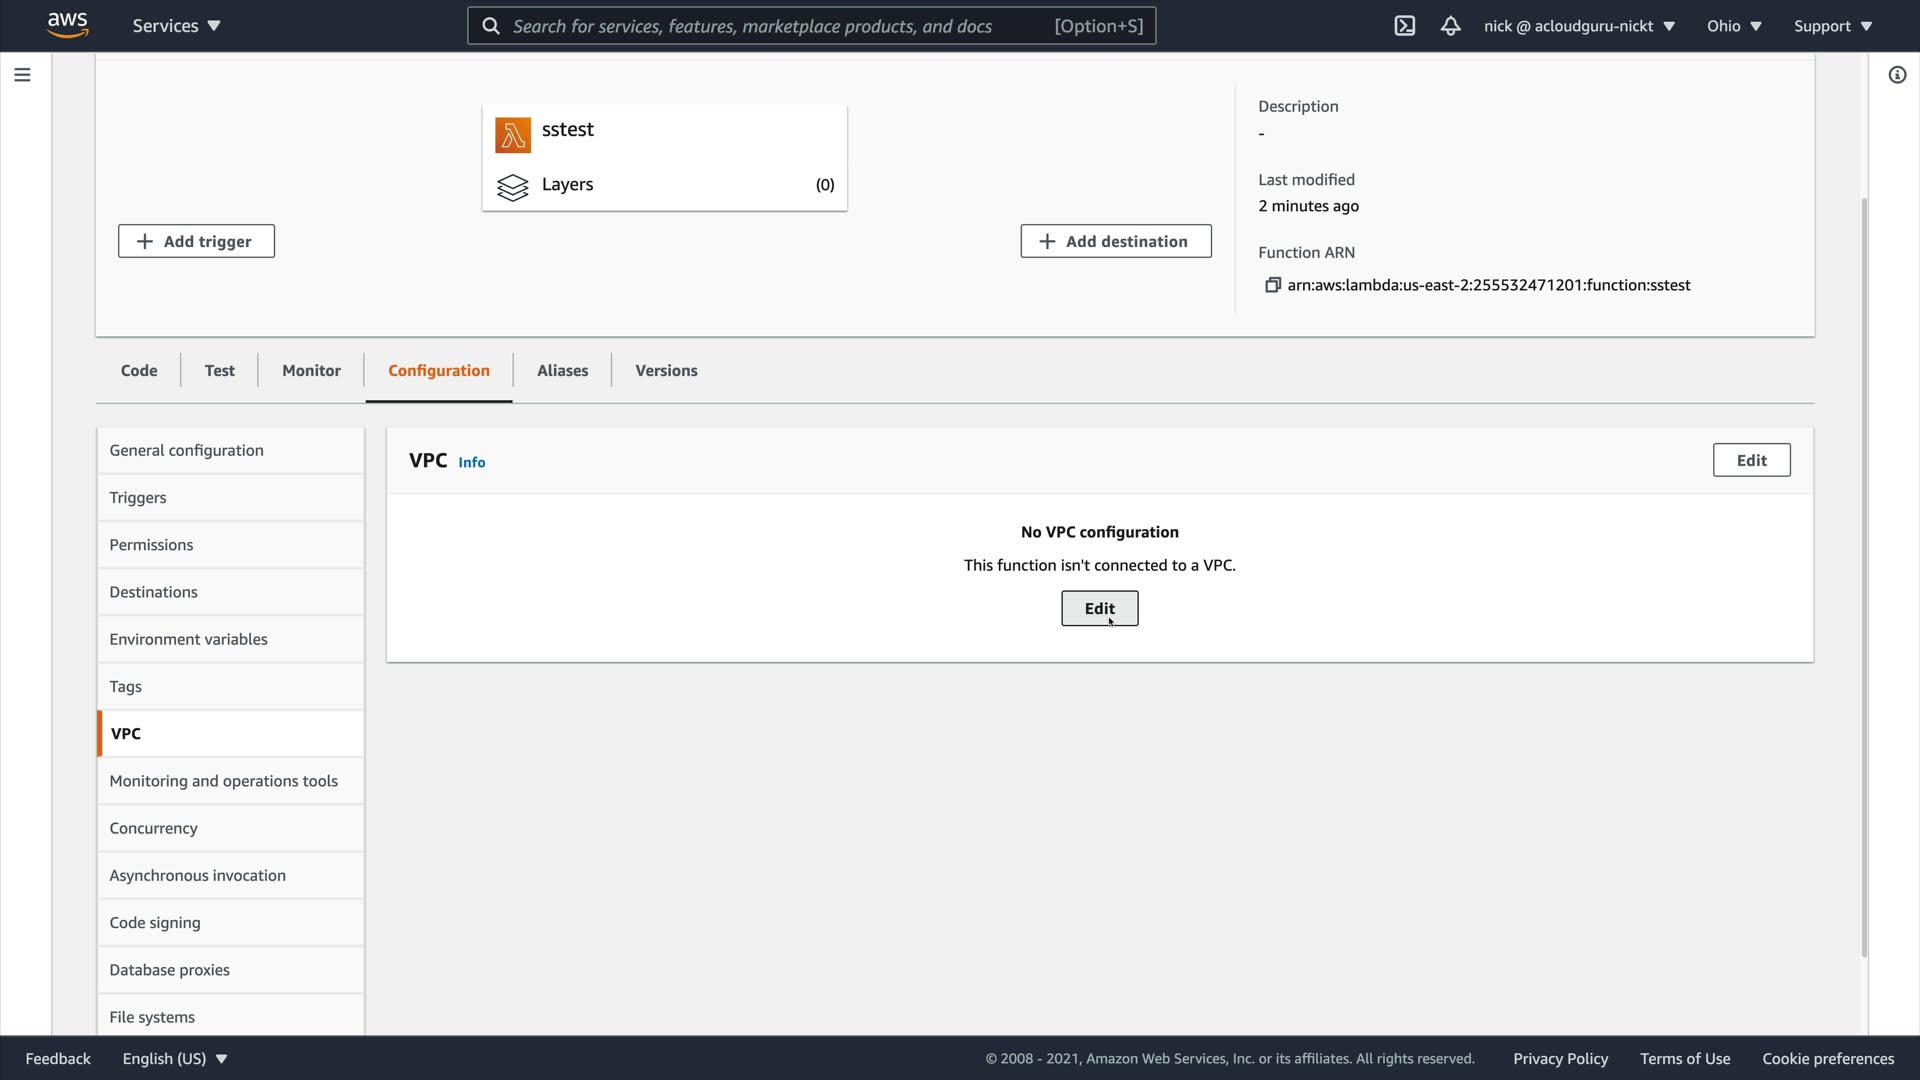Open the notifications bell icon
The height and width of the screenshot is (1080, 1920).
click(1450, 26)
